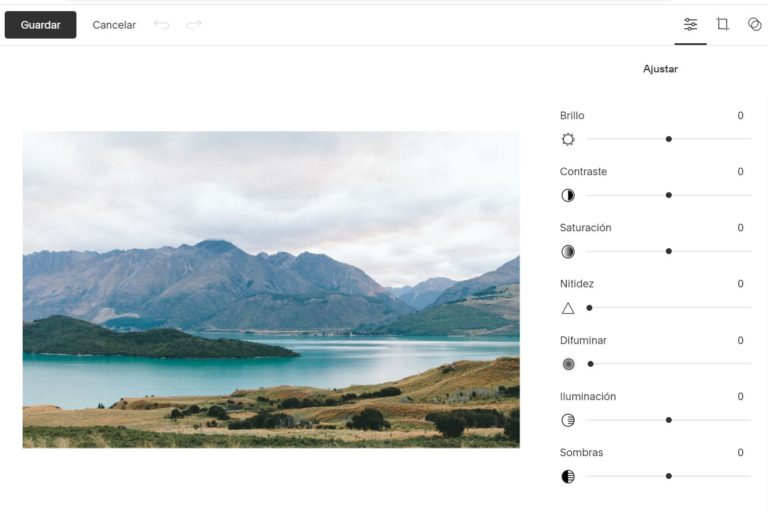Click the Contraste half-circle icon

pos(568,196)
